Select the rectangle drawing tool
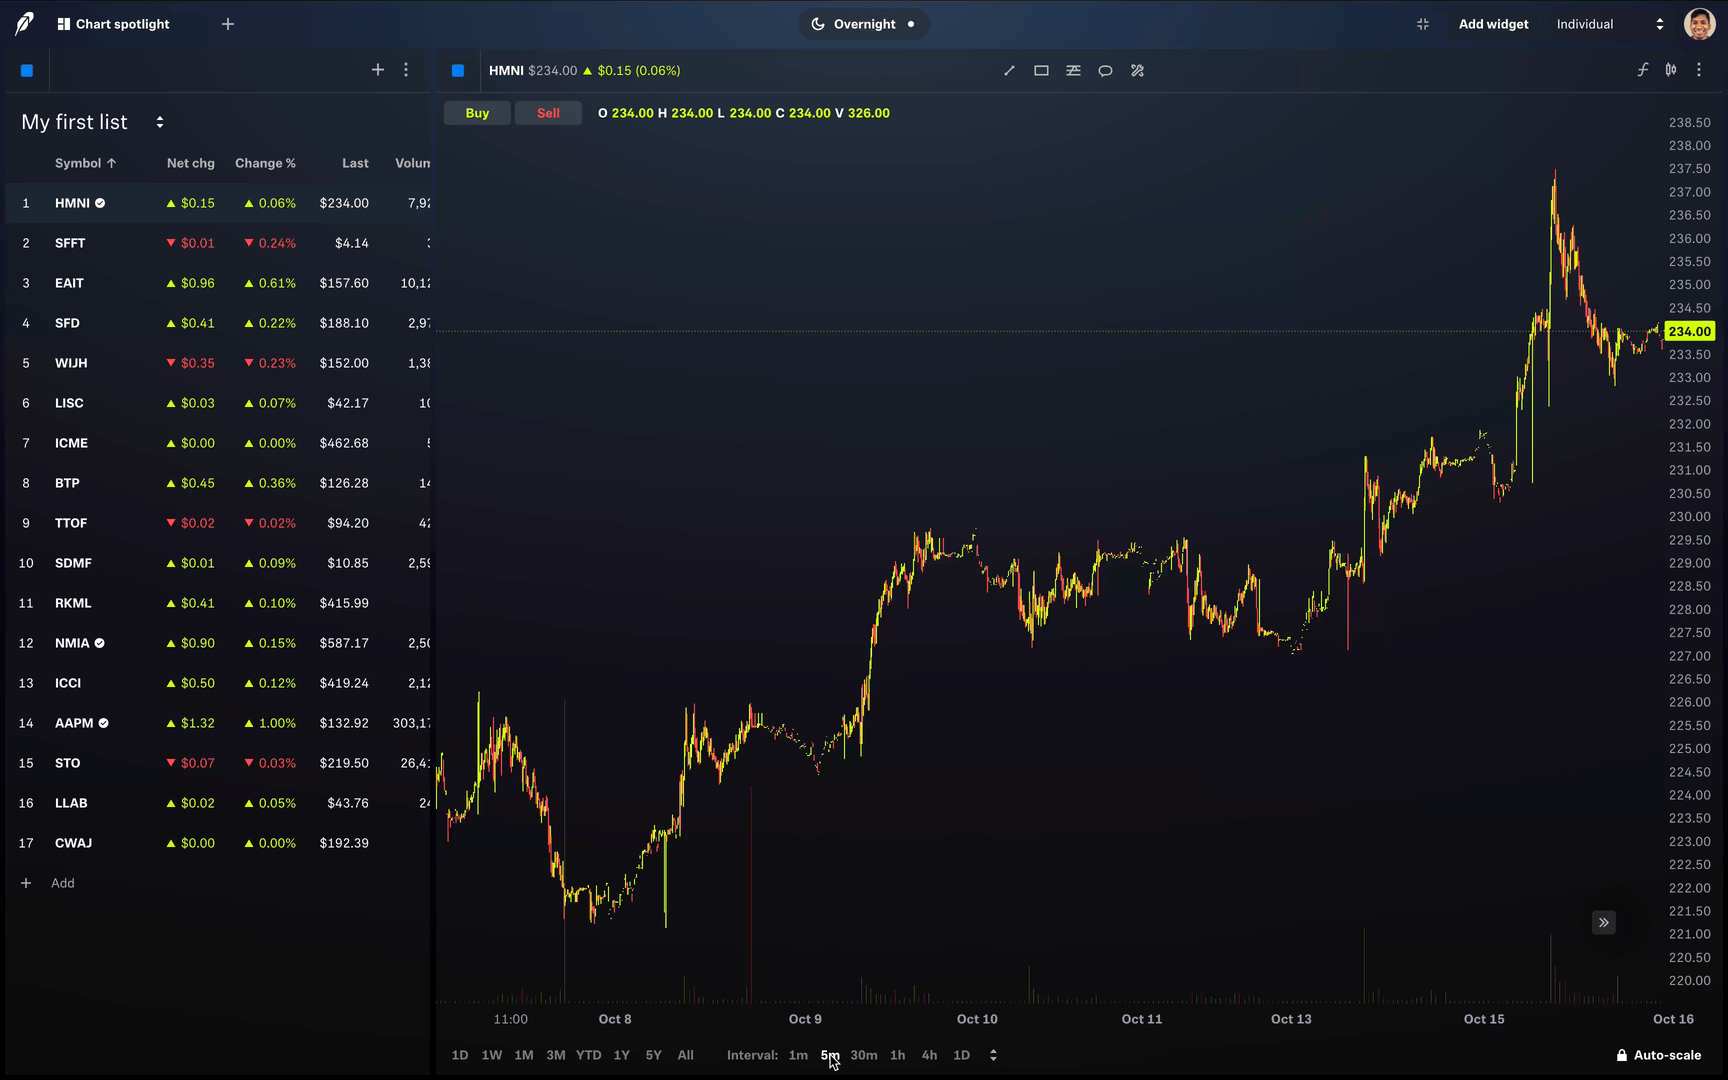This screenshot has width=1728, height=1080. 1041,71
